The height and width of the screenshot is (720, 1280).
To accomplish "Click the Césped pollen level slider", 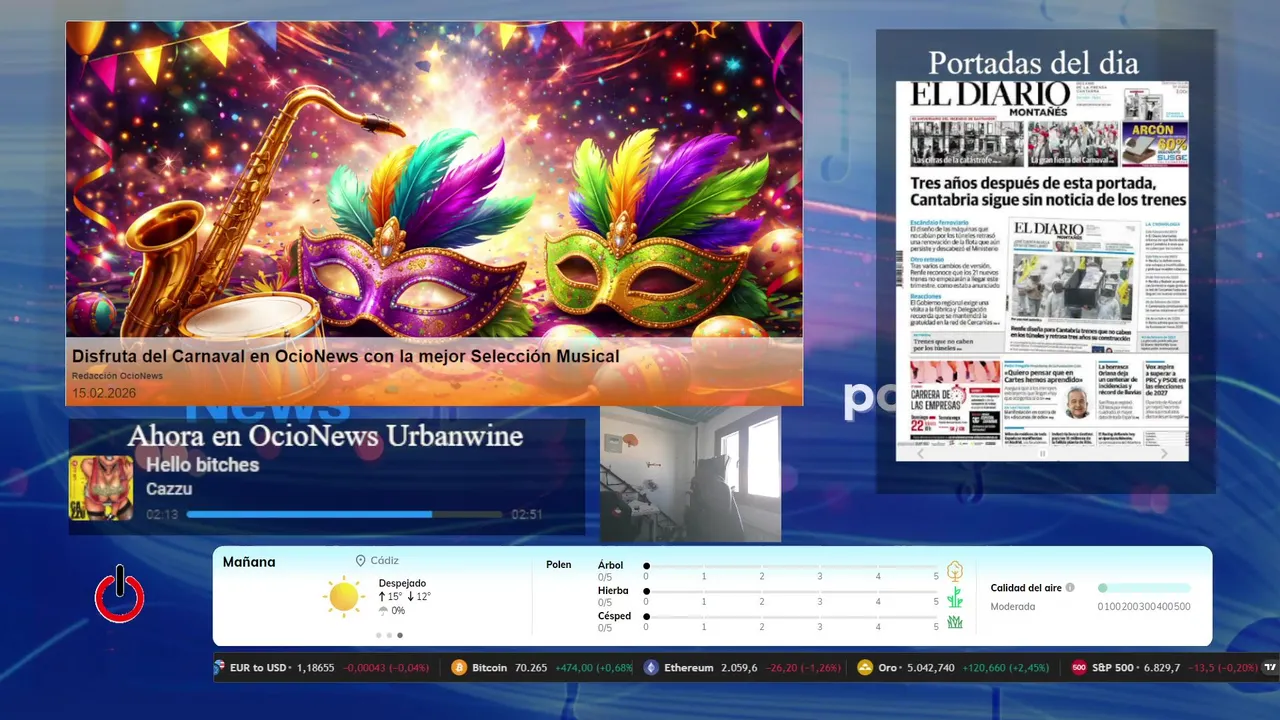I will click(x=791, y=617).
